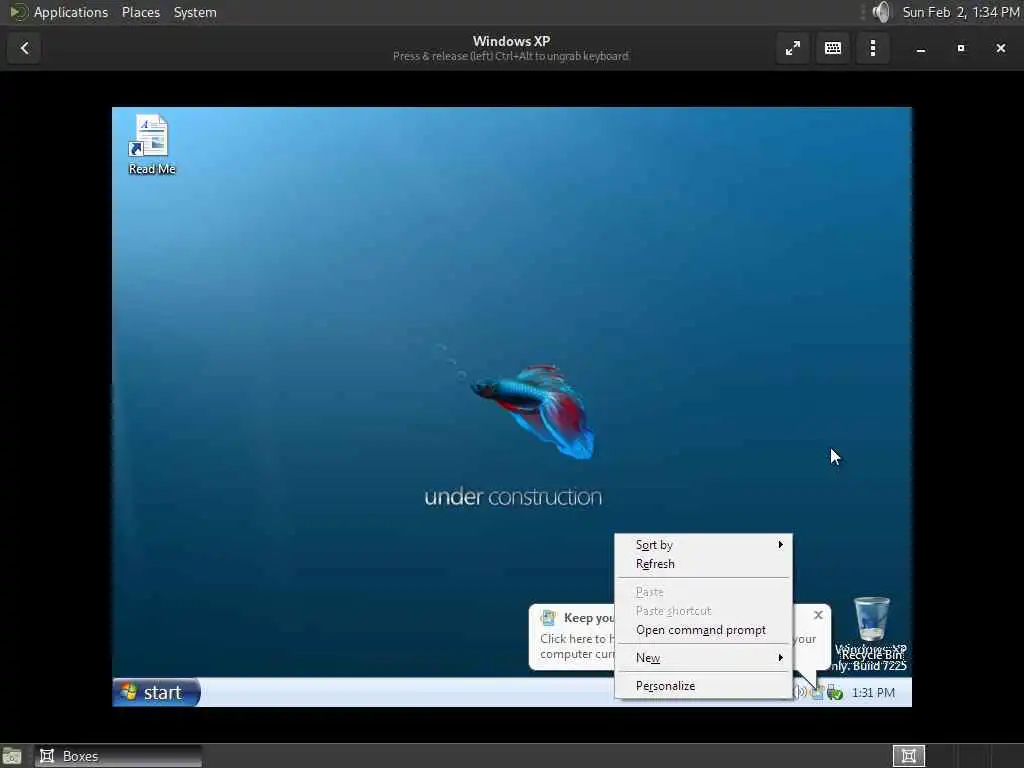Choose Refresh from the context menu
1024x768 pixels.
703,564
